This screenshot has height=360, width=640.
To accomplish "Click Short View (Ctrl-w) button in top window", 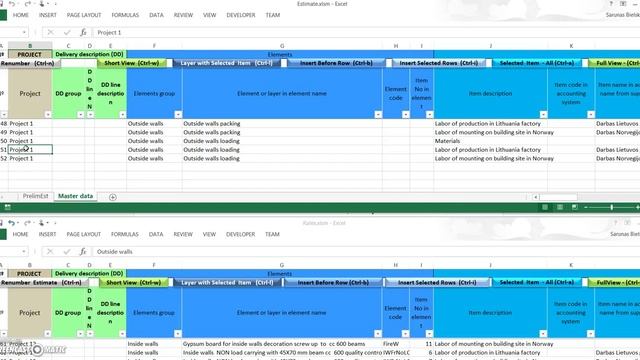I will 131,63.
